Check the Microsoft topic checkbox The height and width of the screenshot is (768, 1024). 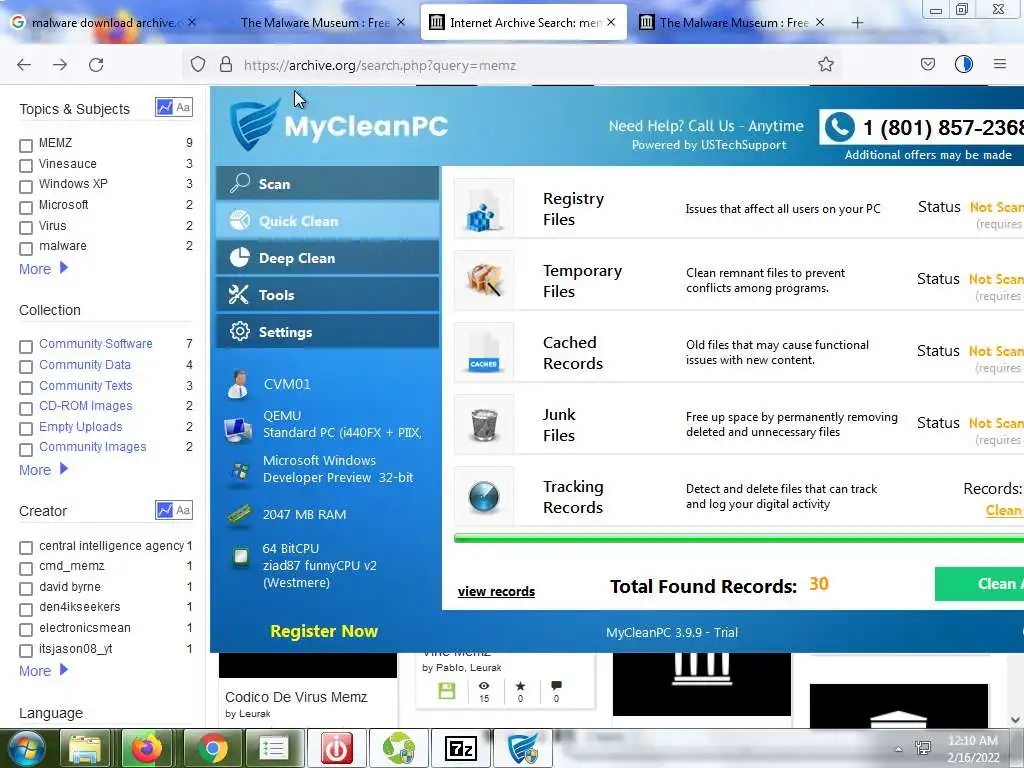26,207
